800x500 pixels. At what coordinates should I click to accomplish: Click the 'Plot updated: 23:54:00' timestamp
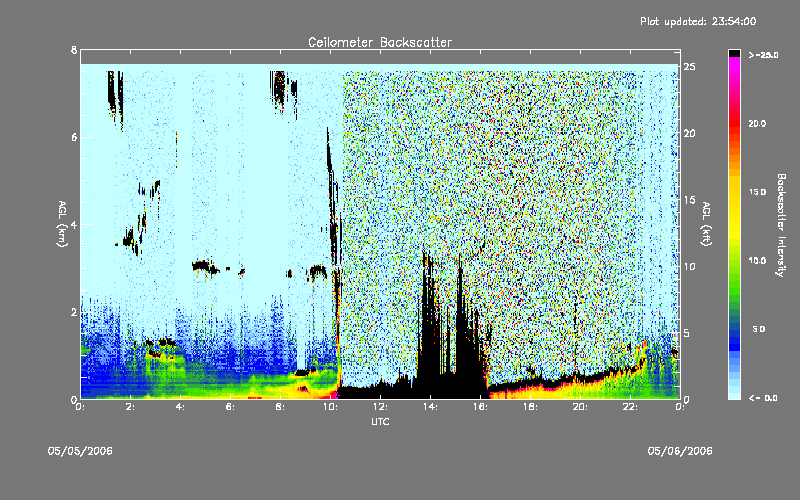[x=698, y=21]
